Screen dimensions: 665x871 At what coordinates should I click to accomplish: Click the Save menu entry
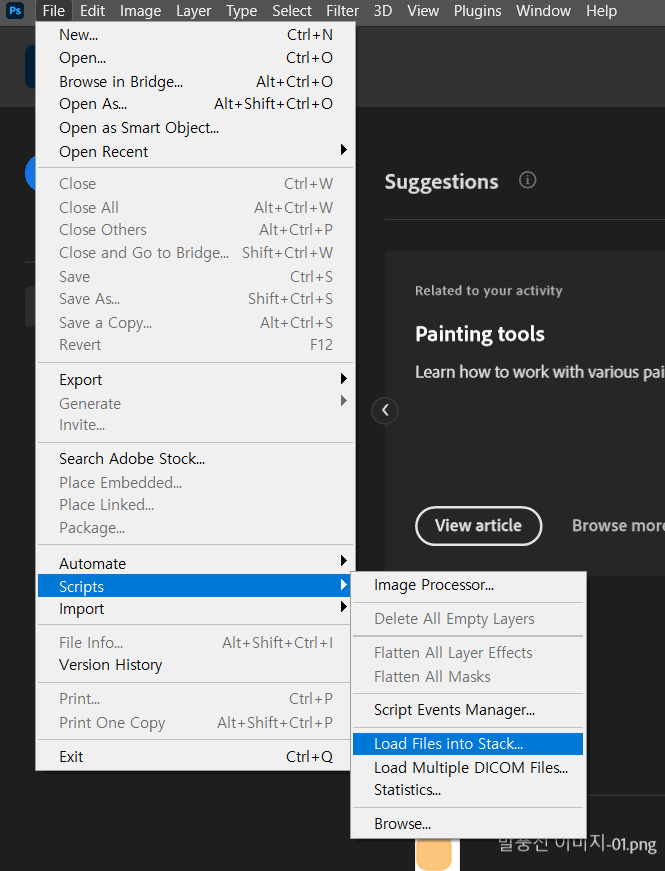pyautogui.click(x=196, y=277)
